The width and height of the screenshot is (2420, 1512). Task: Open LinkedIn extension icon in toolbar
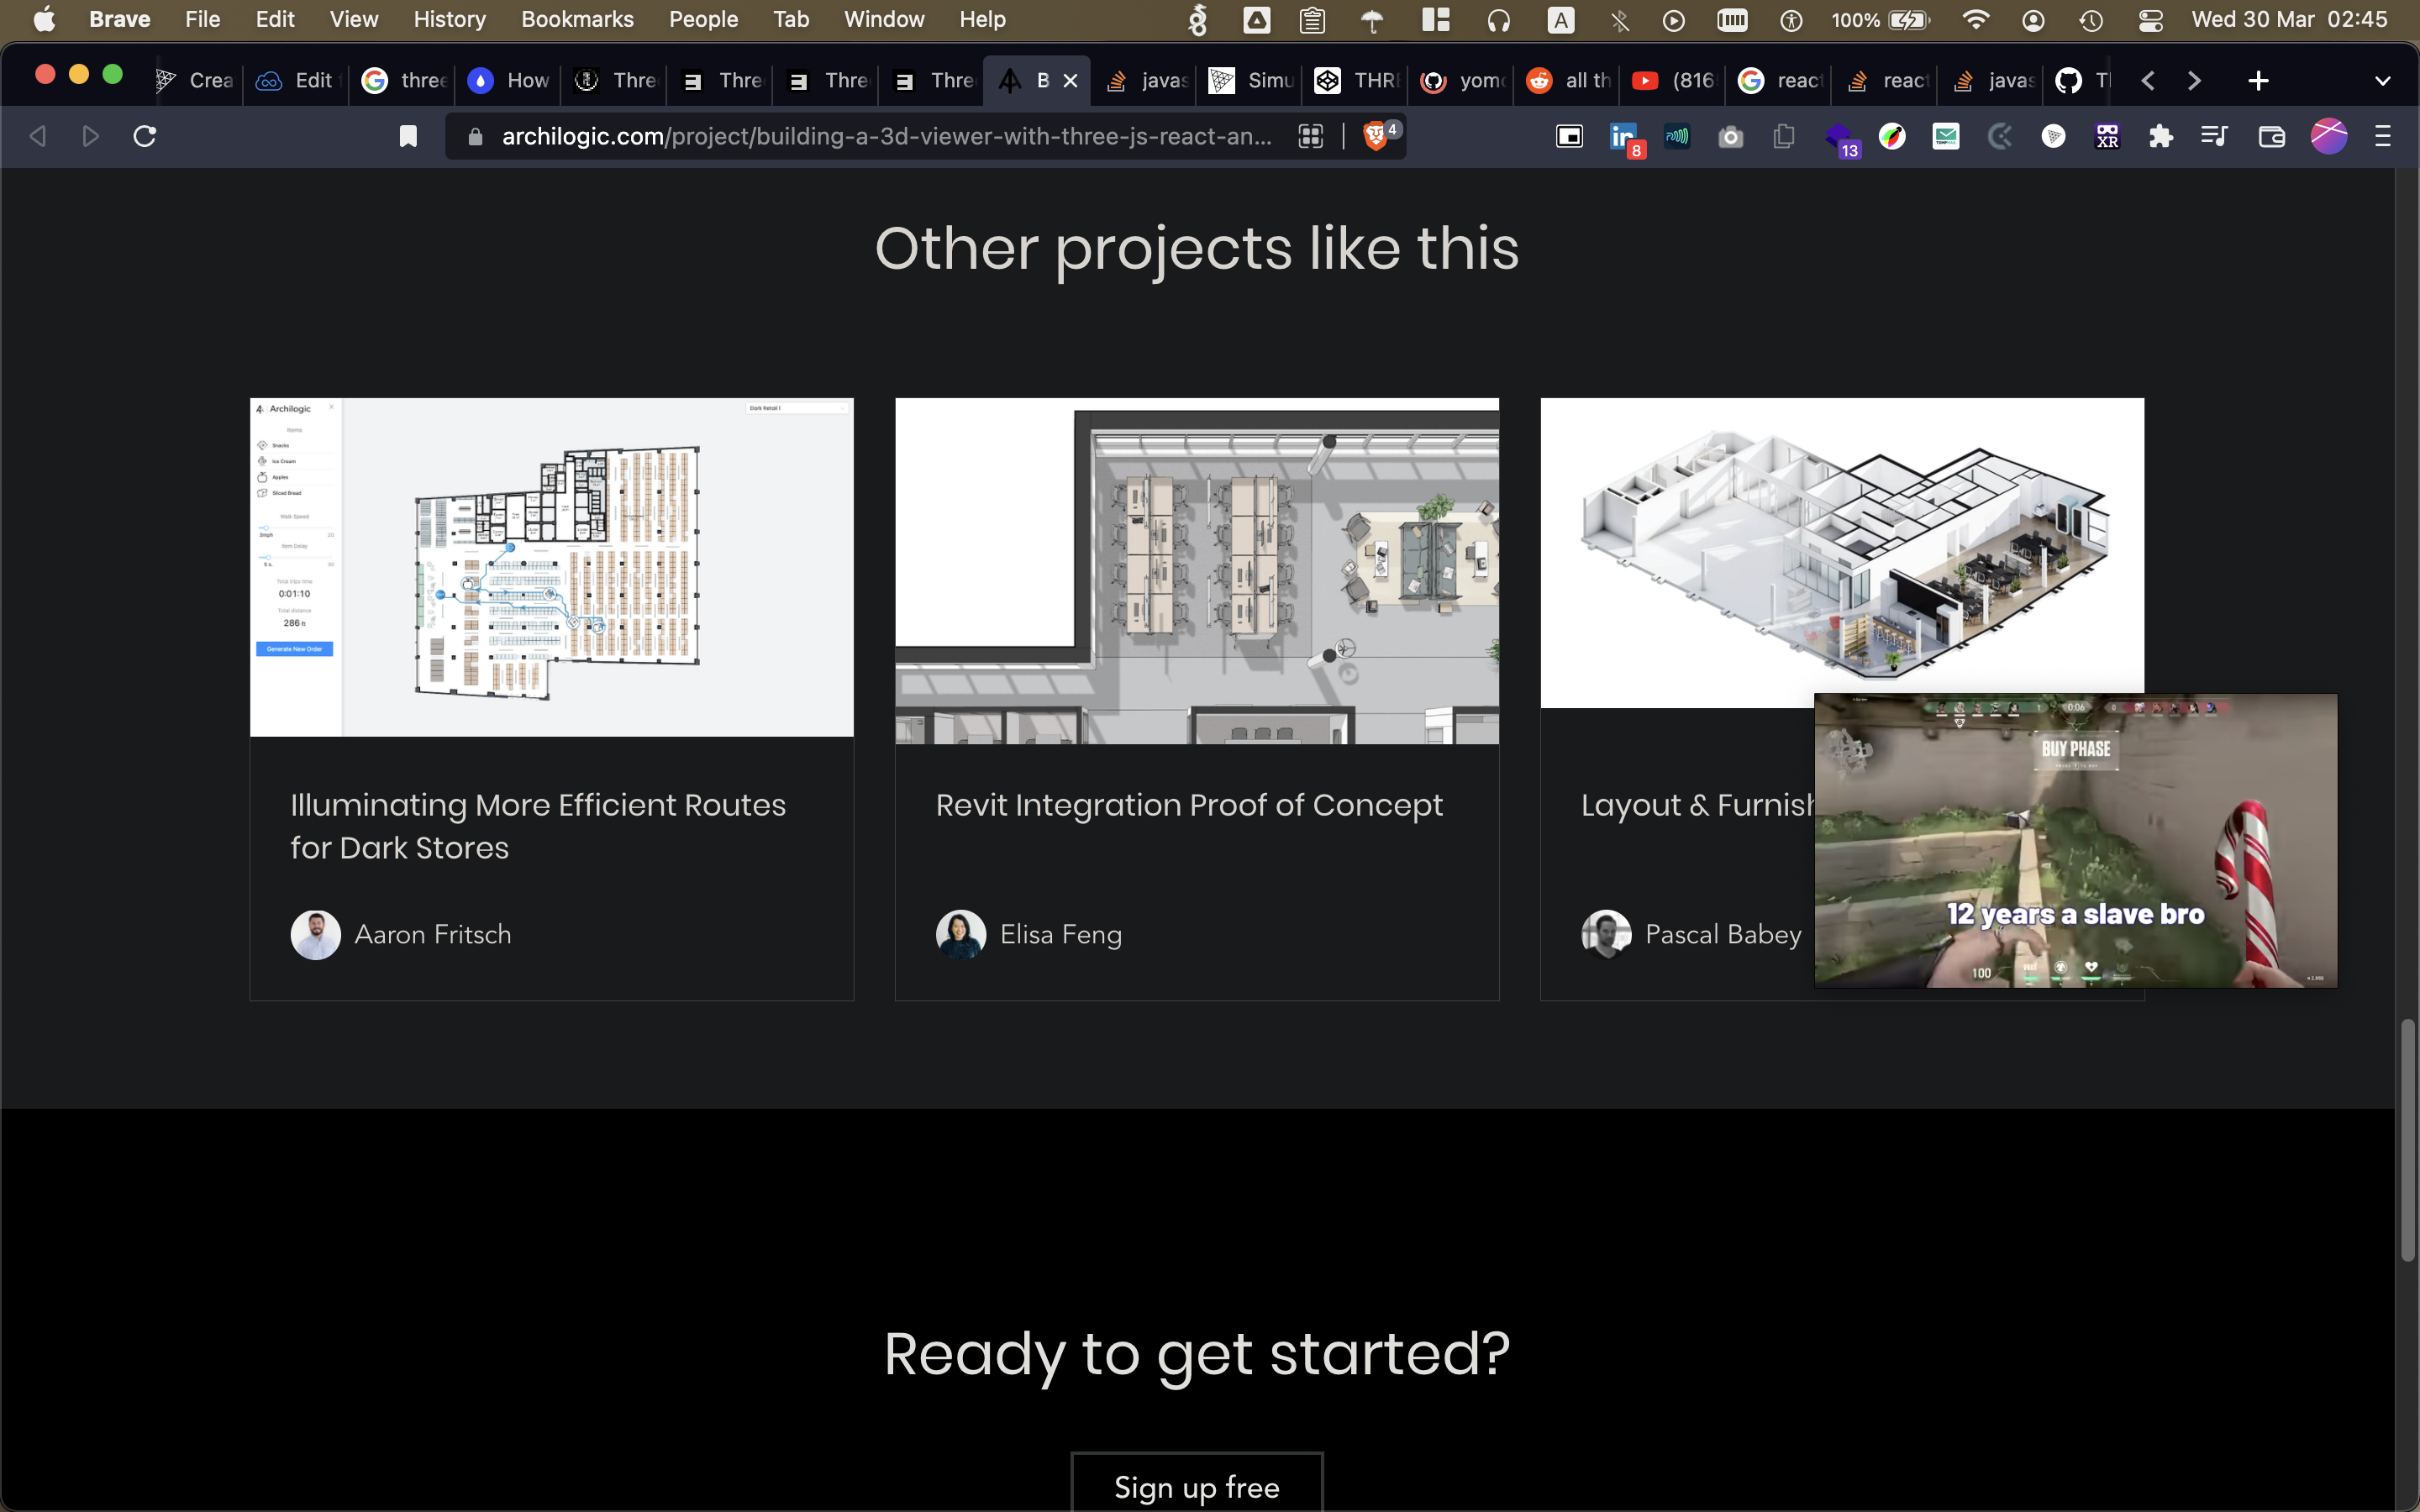point(1623,136)
